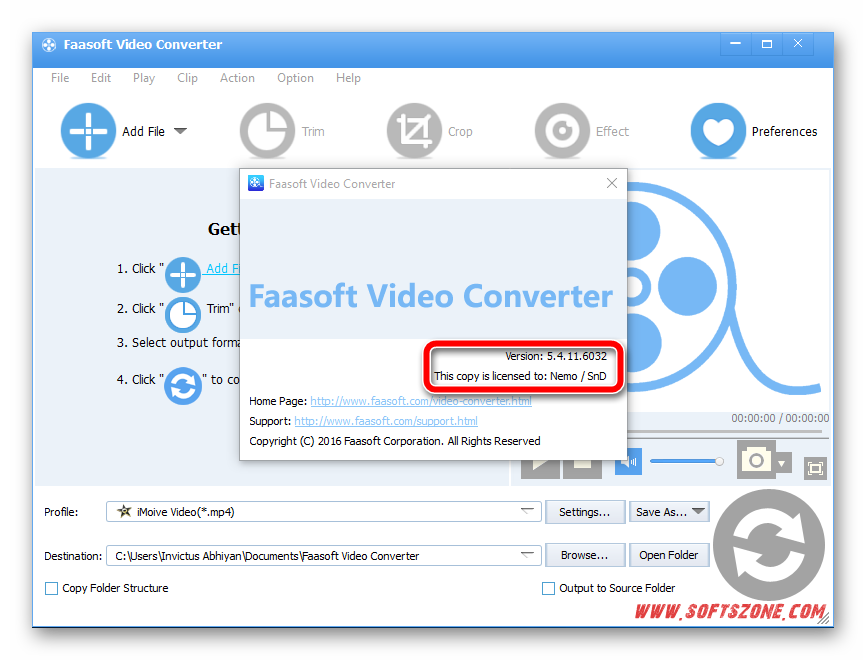
Task: Select the Crop tool icon
Action: [414, 131]
